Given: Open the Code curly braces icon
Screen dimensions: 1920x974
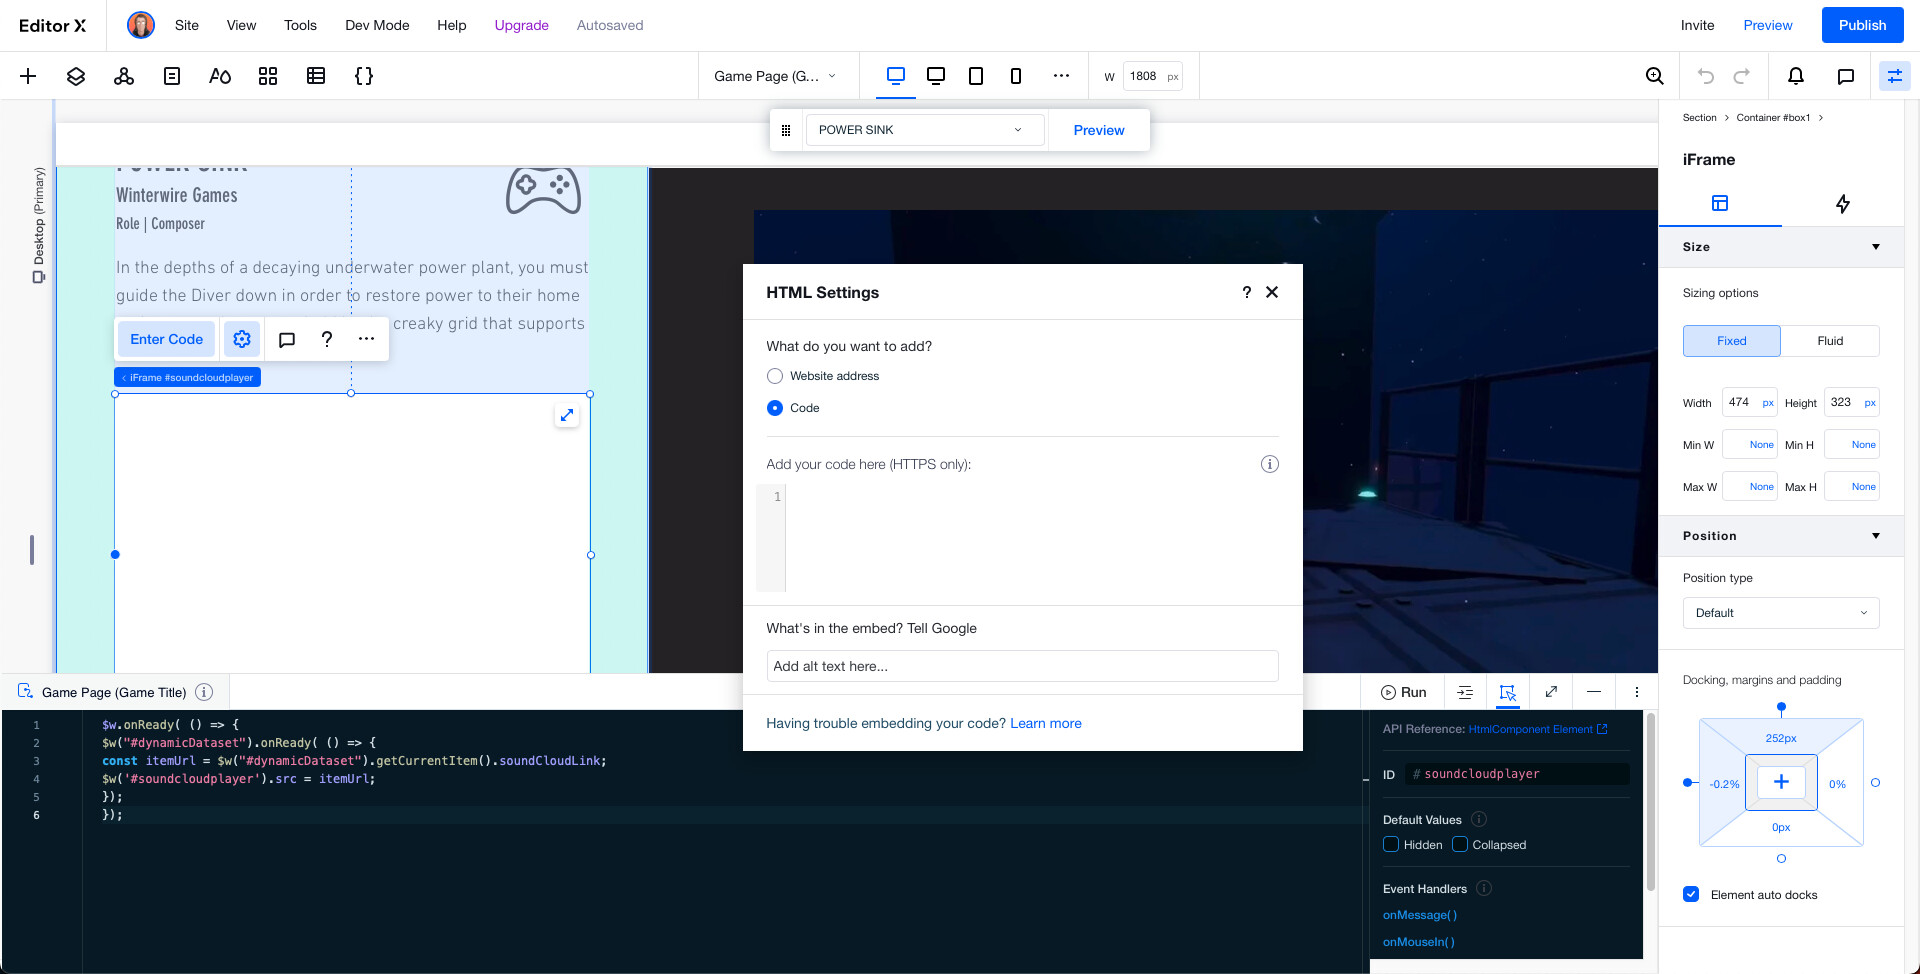Looking at the screenshot, I should click(x=364, y=76).
